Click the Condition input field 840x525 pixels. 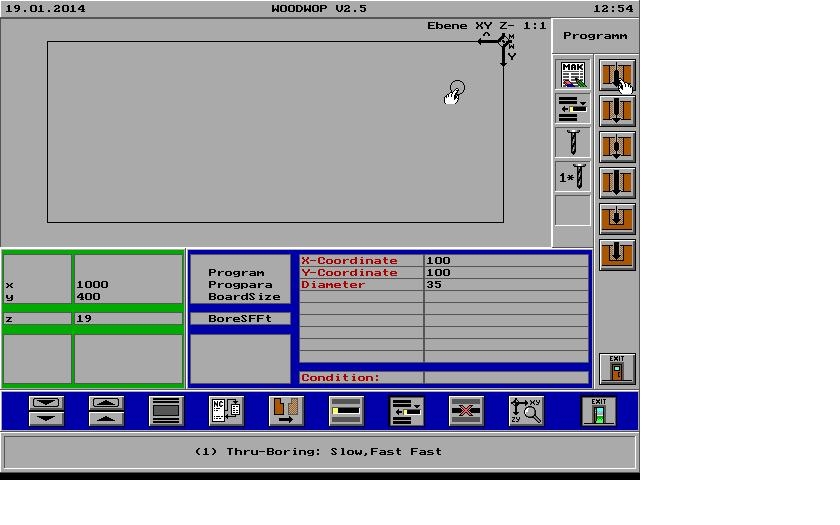[x=506, y=378]
